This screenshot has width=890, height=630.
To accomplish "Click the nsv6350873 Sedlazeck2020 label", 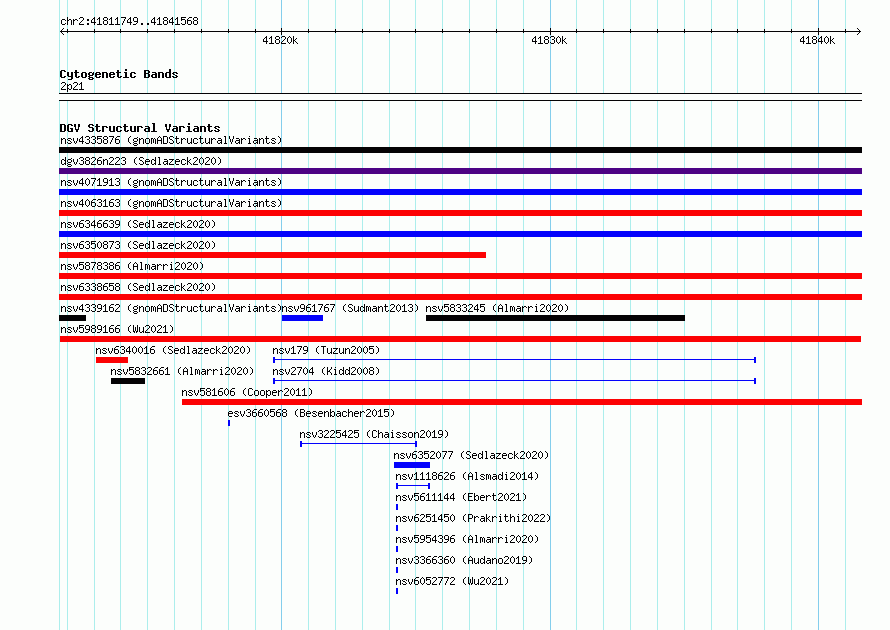I will pyautogui.click(x=138, y=245).
